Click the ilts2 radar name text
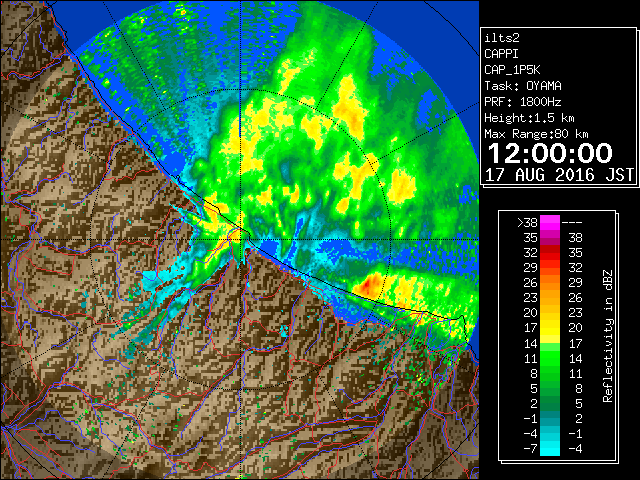The height and width of the screenshot is (480, 640). 502,38
